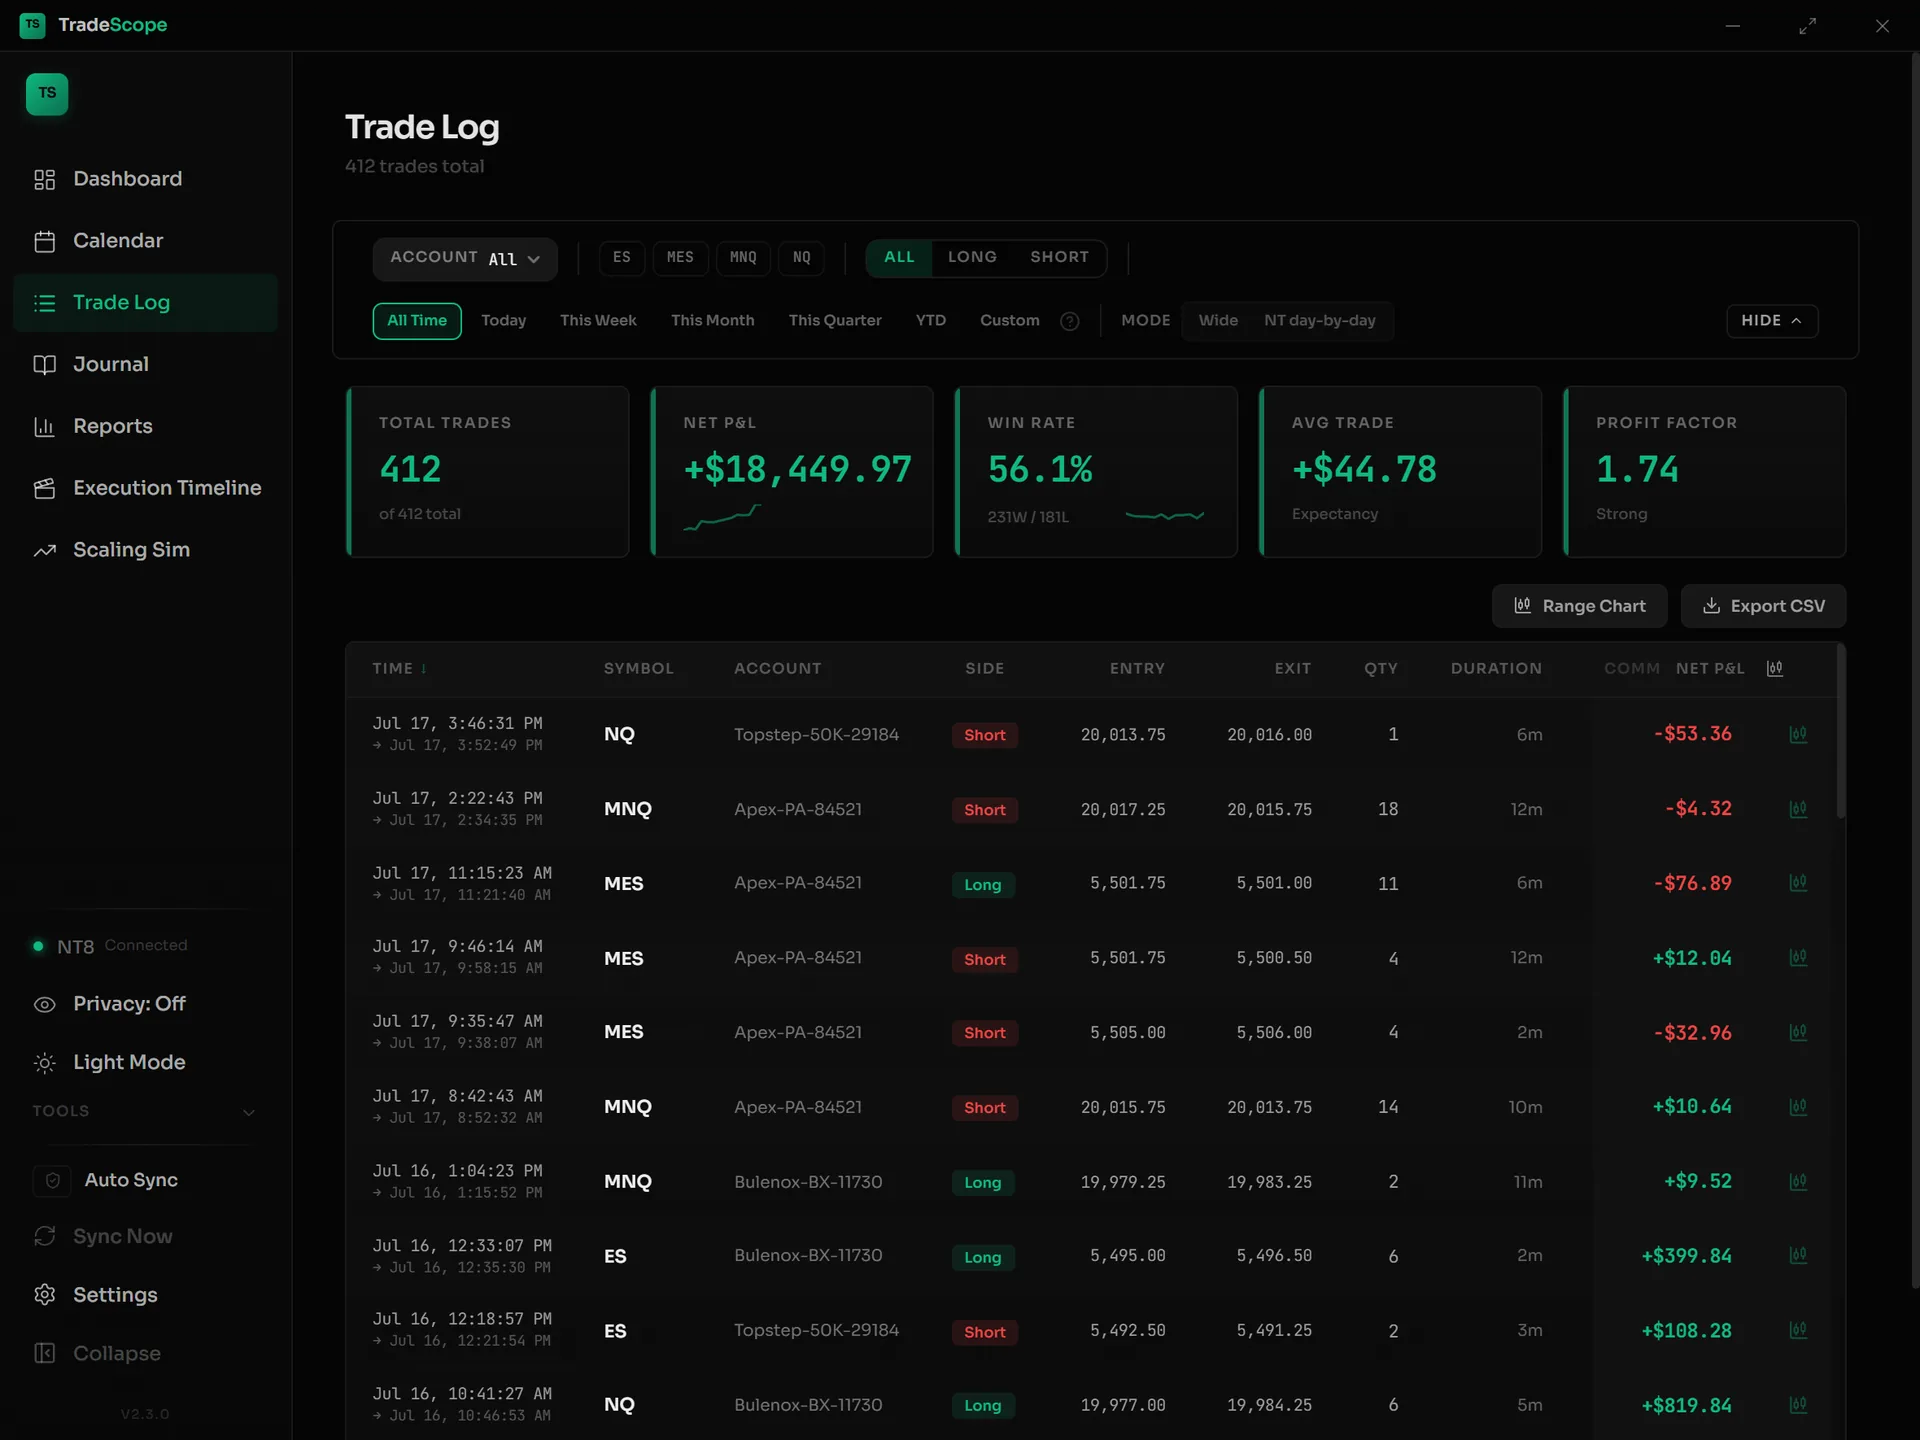Collapse filters with the HIDE button

pyautogui.click(x=1772, y=321)
